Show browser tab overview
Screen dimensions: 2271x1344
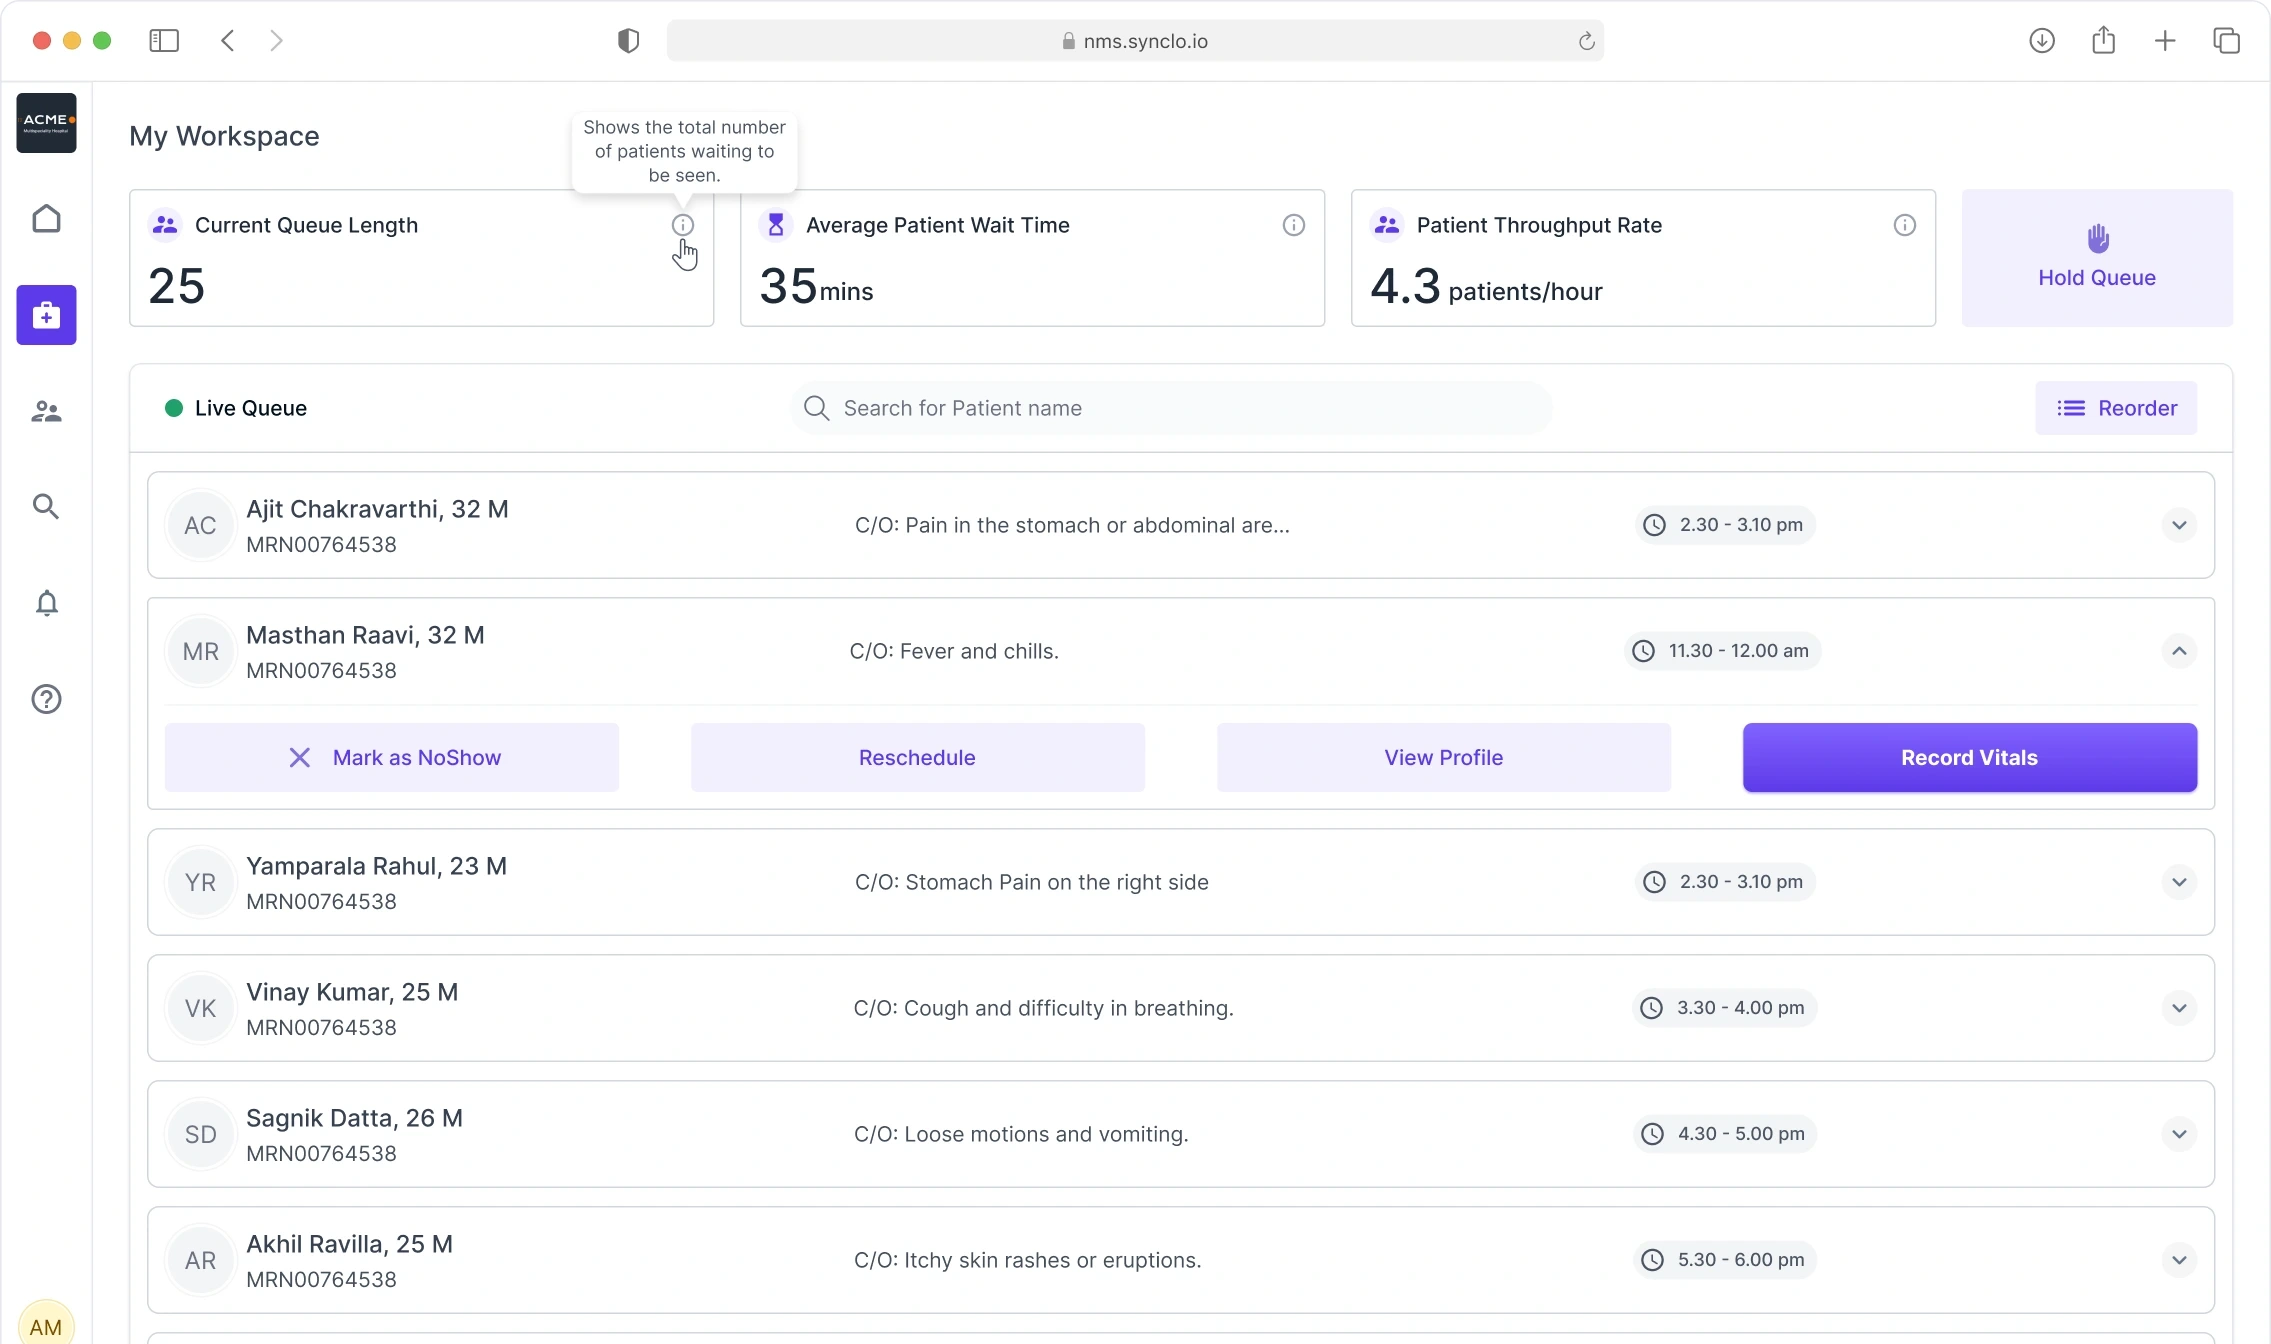(x=2227, y=41)
